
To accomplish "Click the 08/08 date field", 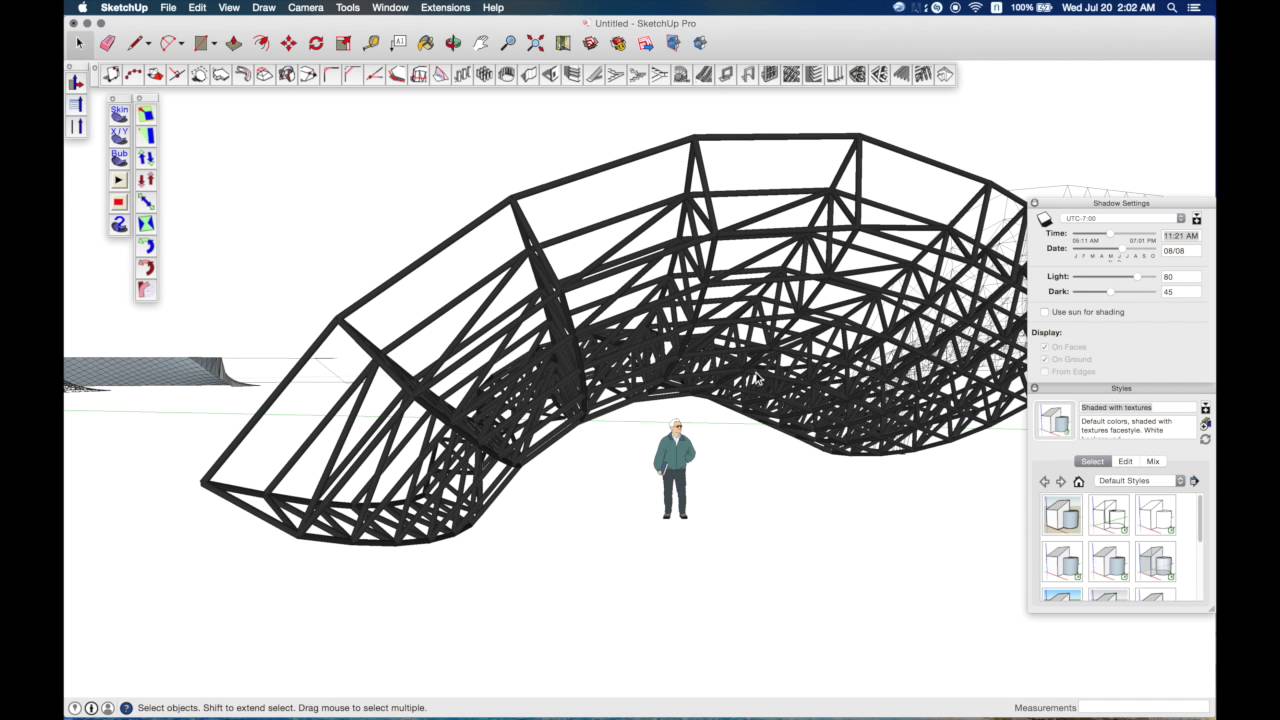I will click(x=1181, y=251).
